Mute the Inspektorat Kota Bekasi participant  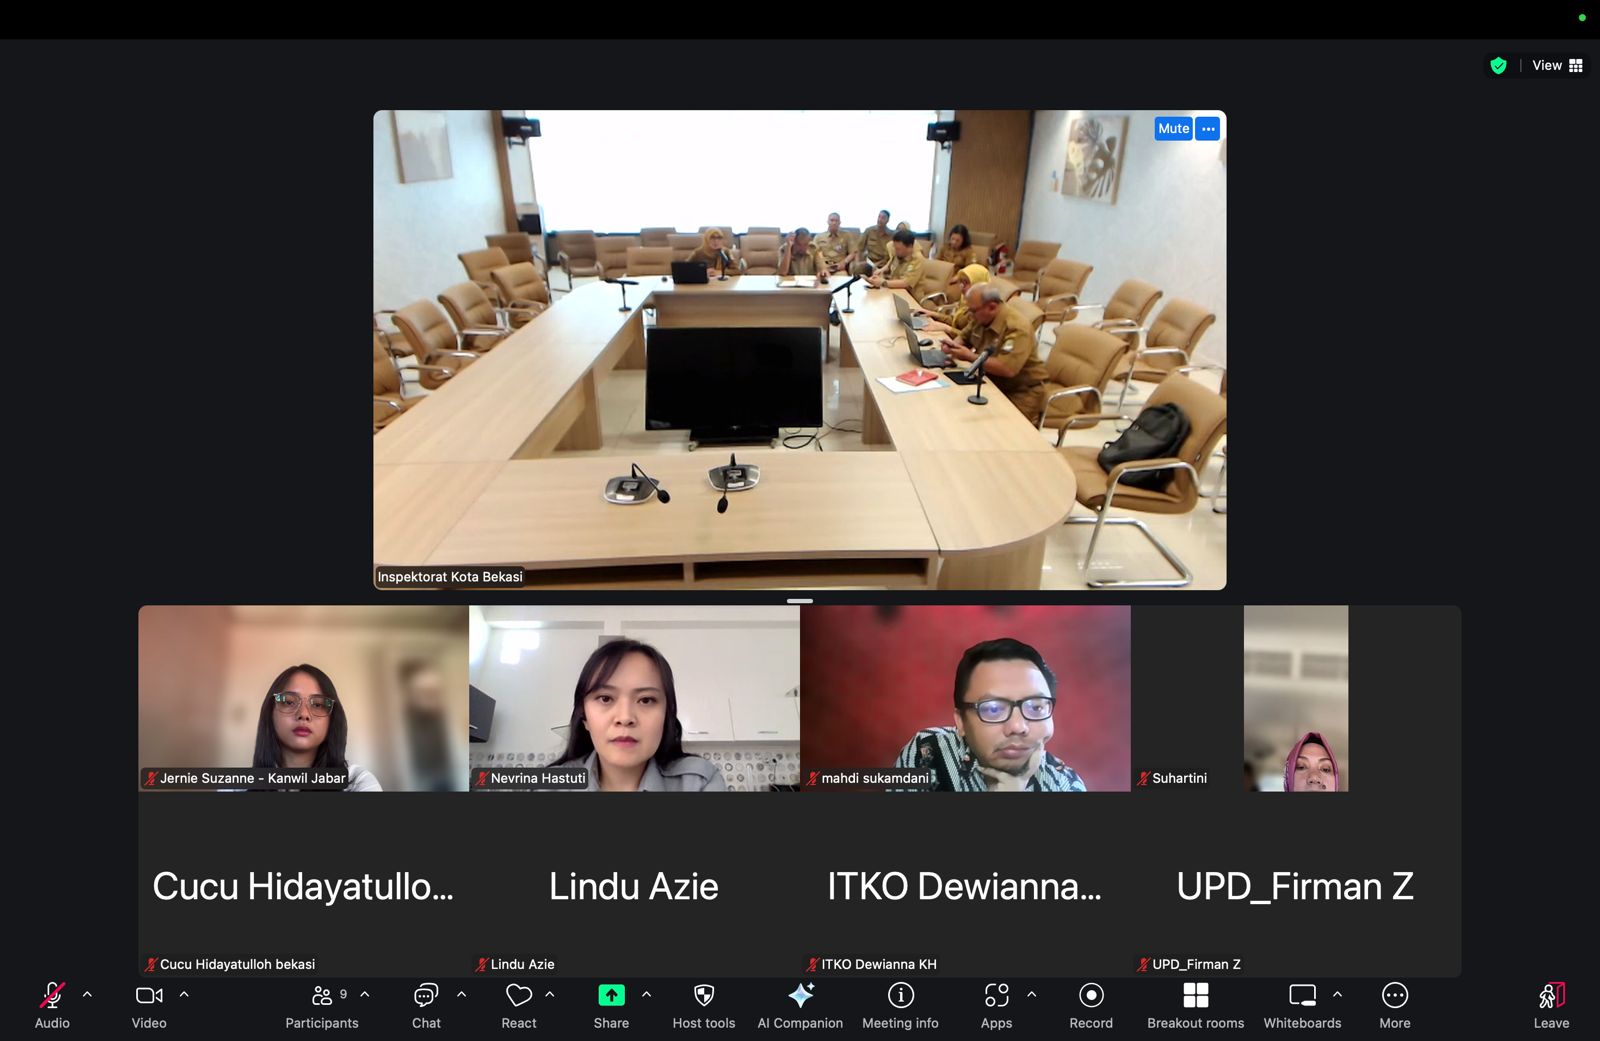coord(1173,128)
